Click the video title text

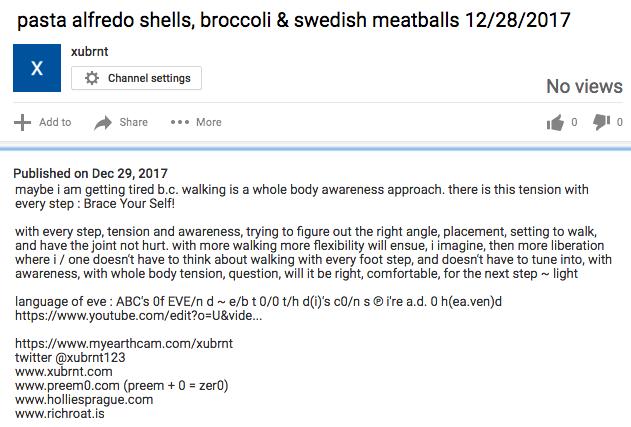click(x=294, y=20)
